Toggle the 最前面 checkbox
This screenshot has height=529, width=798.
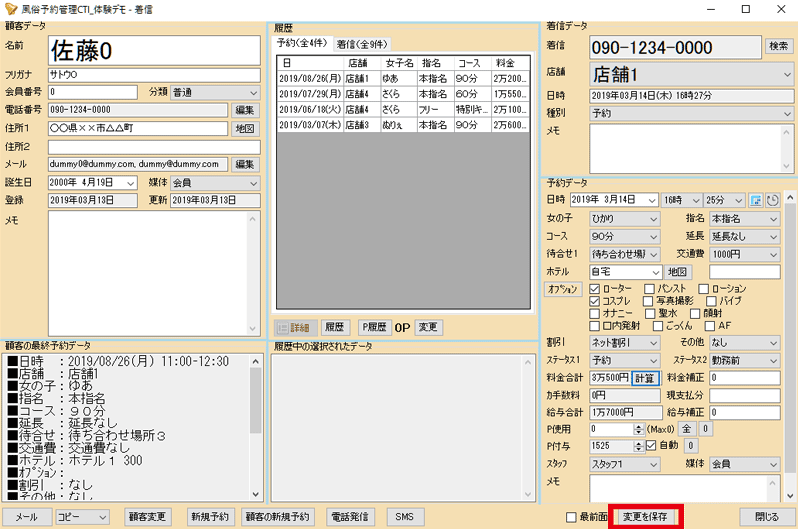[571, 517]
